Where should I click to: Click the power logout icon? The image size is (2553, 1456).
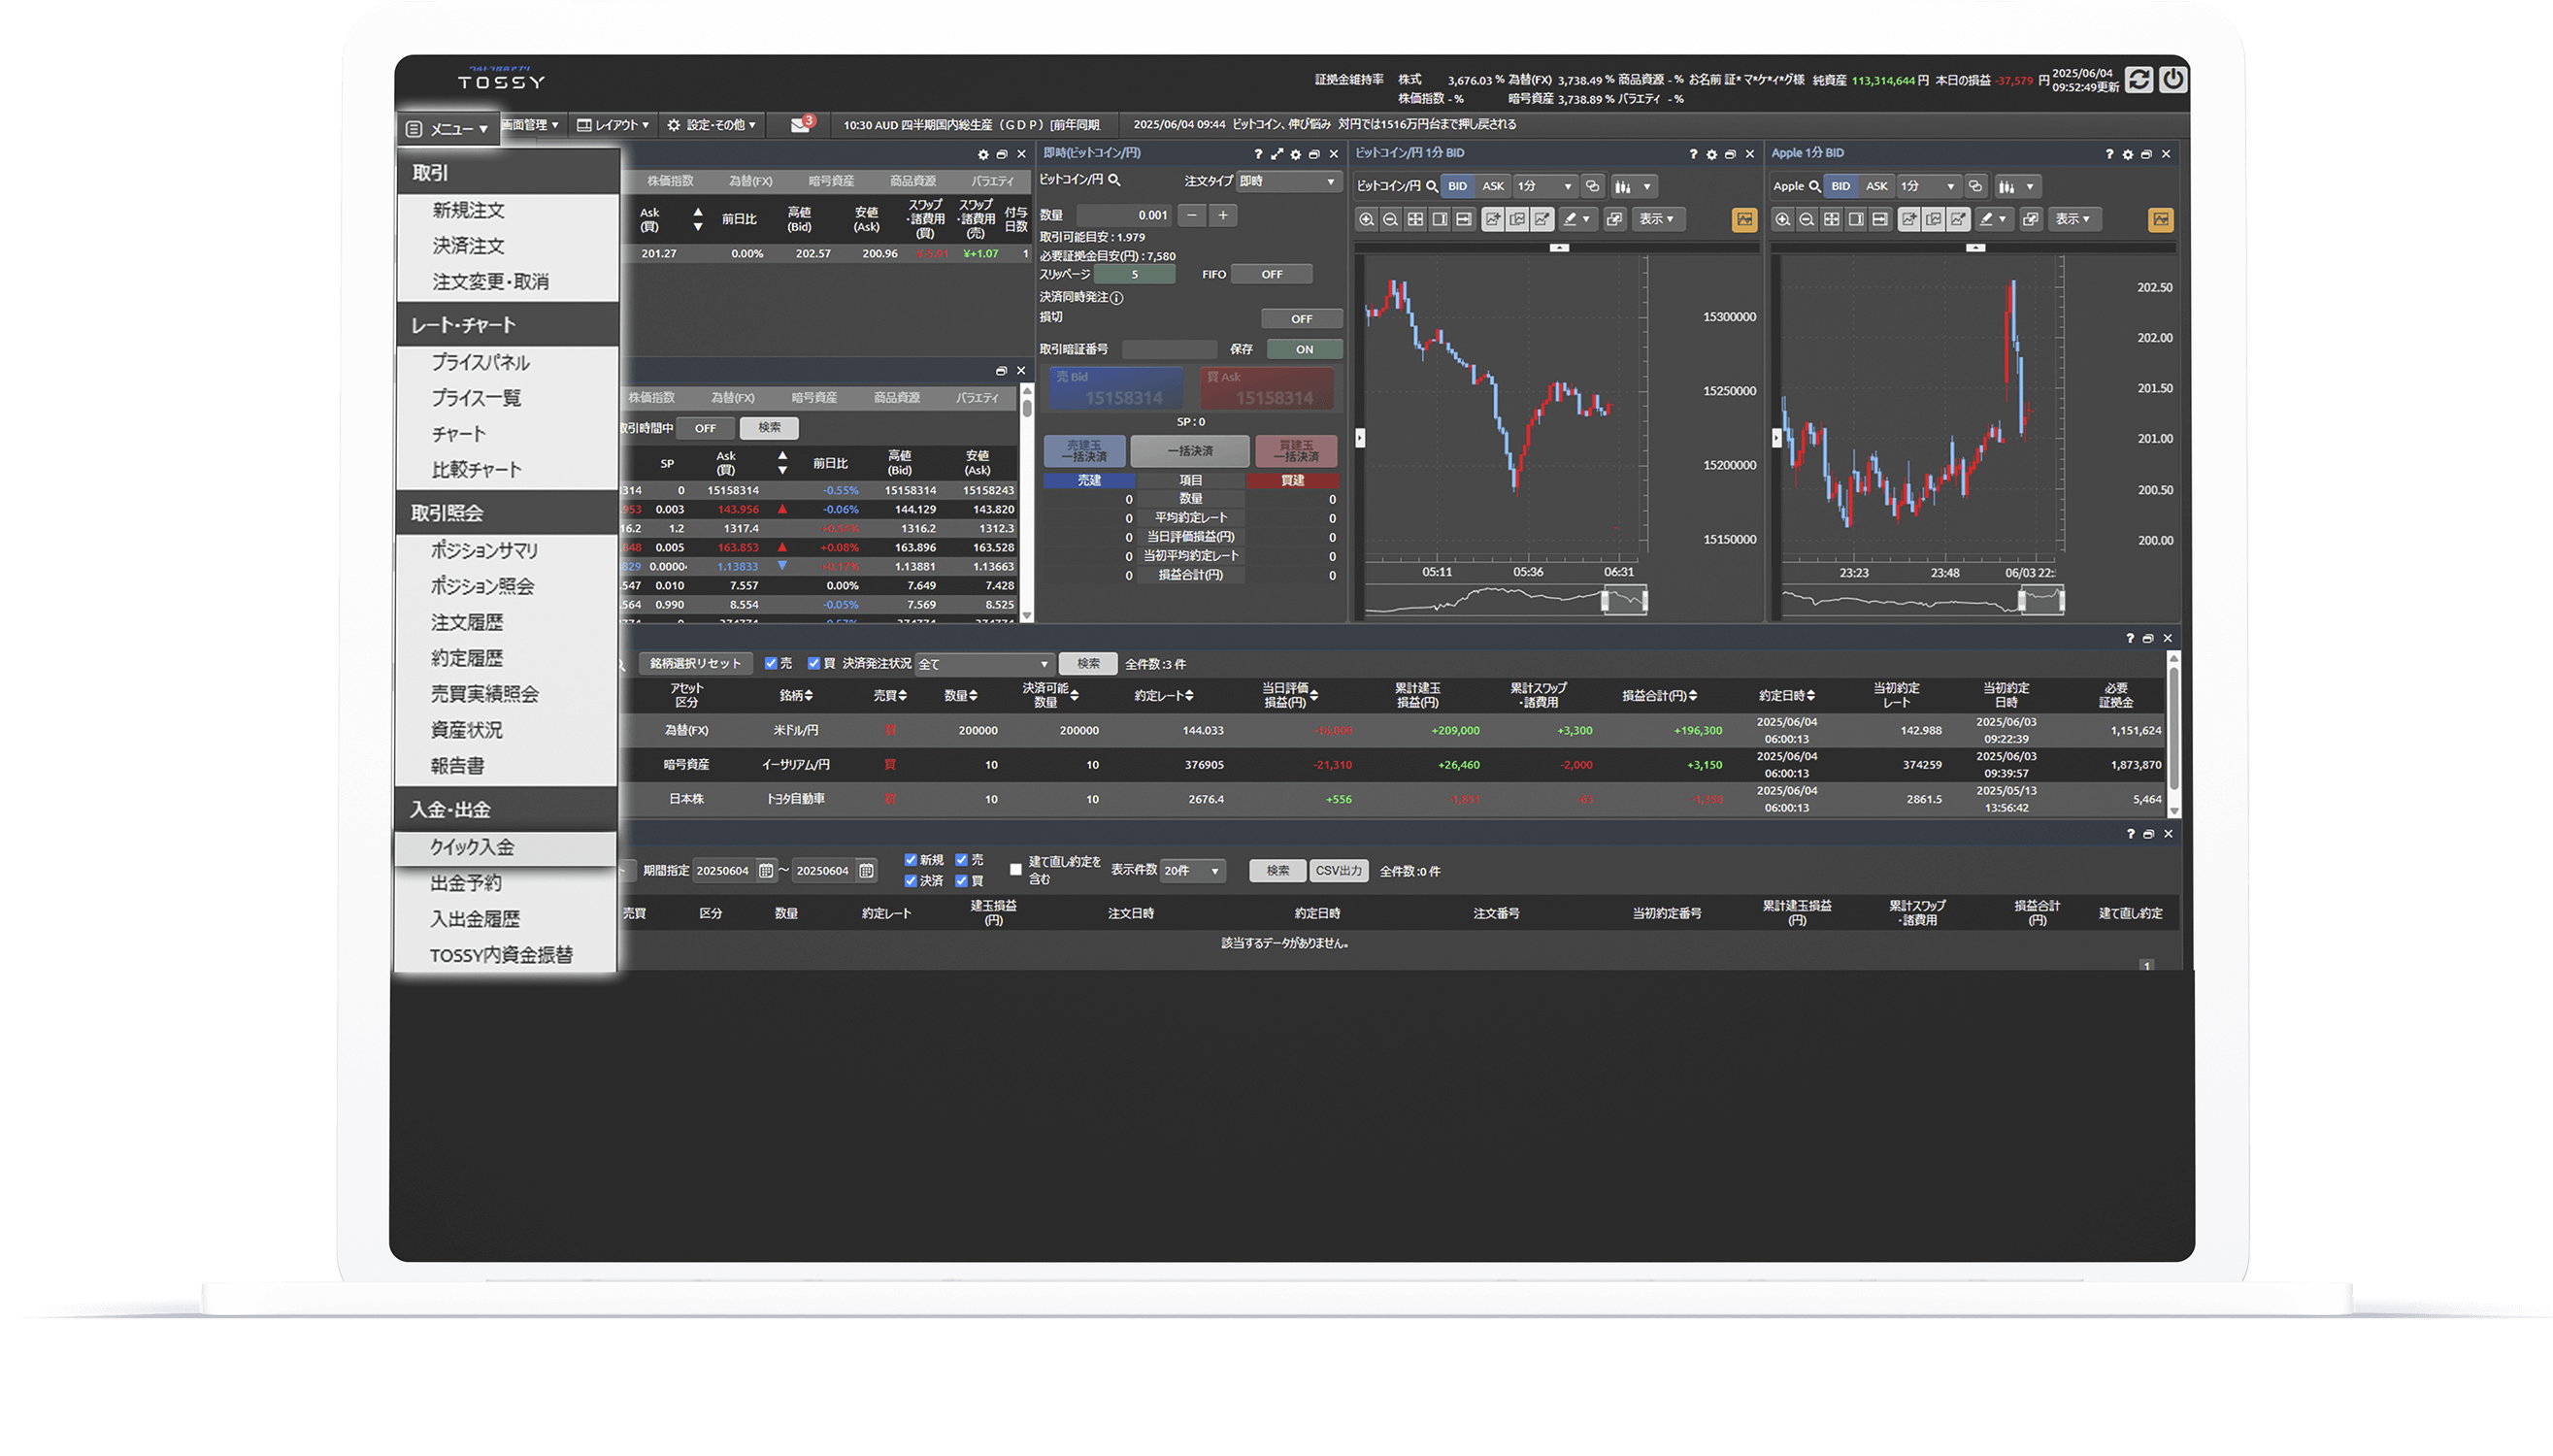[2172, 80]
